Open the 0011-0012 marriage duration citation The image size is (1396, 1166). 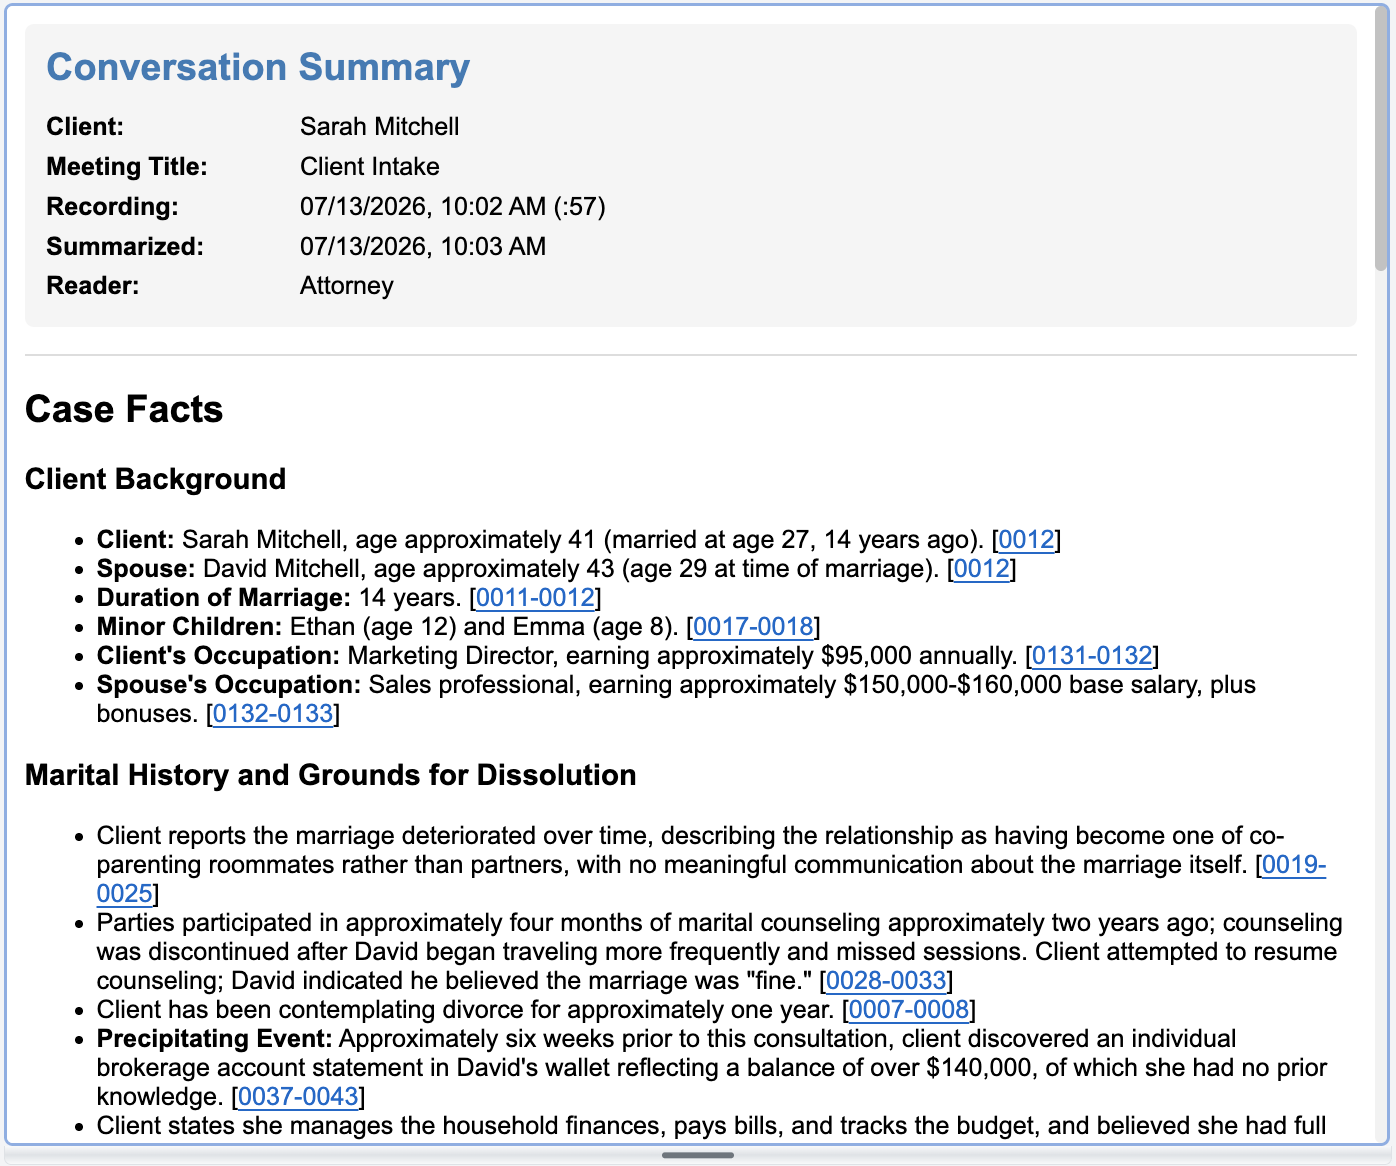[535, 598]
